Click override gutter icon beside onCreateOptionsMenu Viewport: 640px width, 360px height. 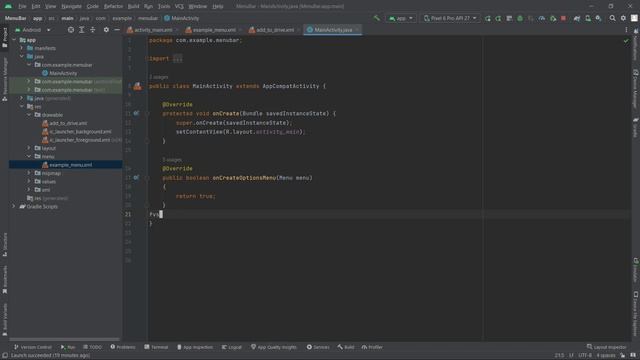[136, 178]
